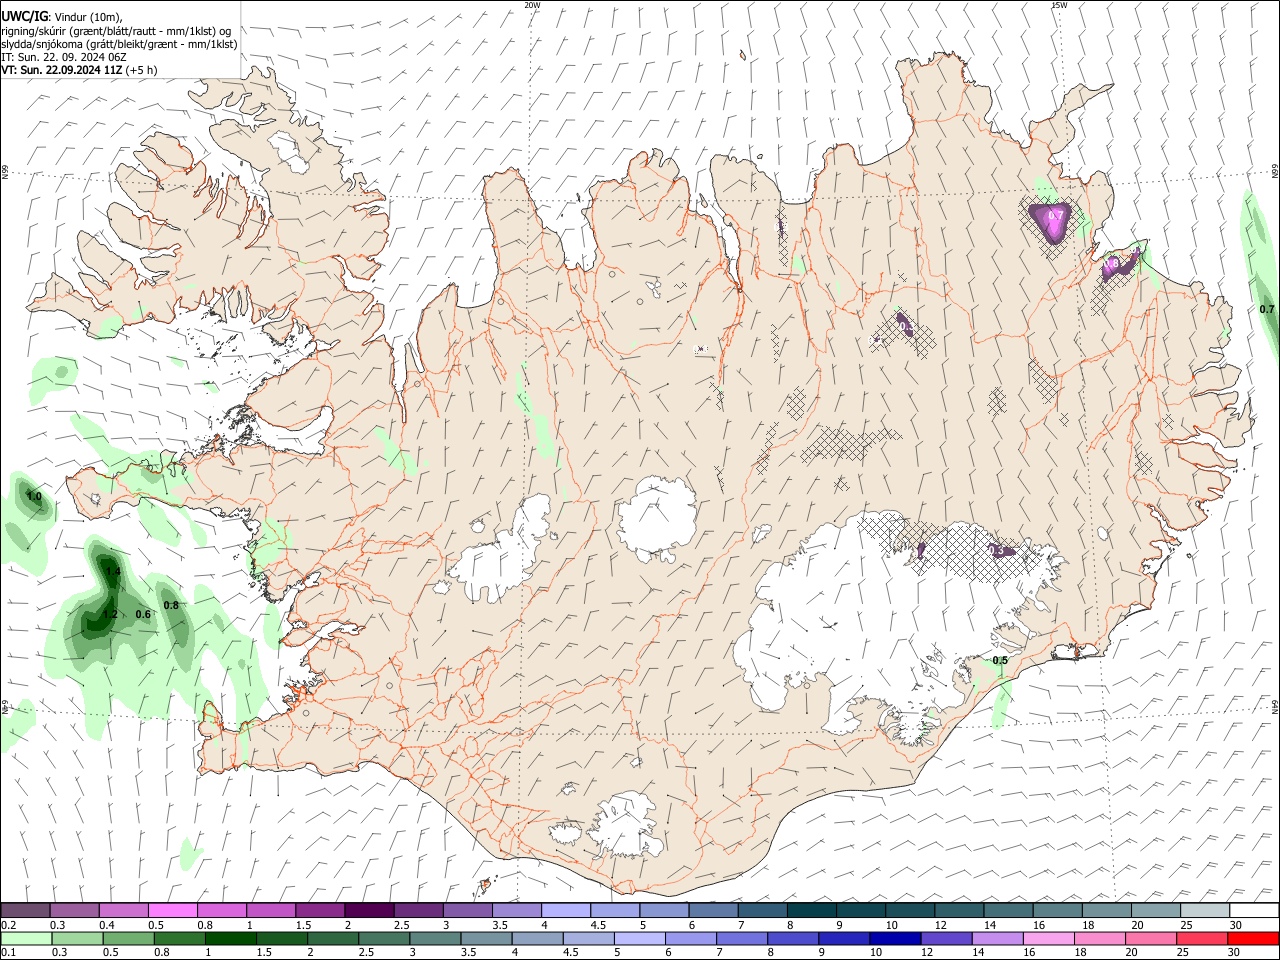Click the round Hofsjökull glacier in central Iceland
Viewport: 1280px width, 960px height.
(657, 519)
